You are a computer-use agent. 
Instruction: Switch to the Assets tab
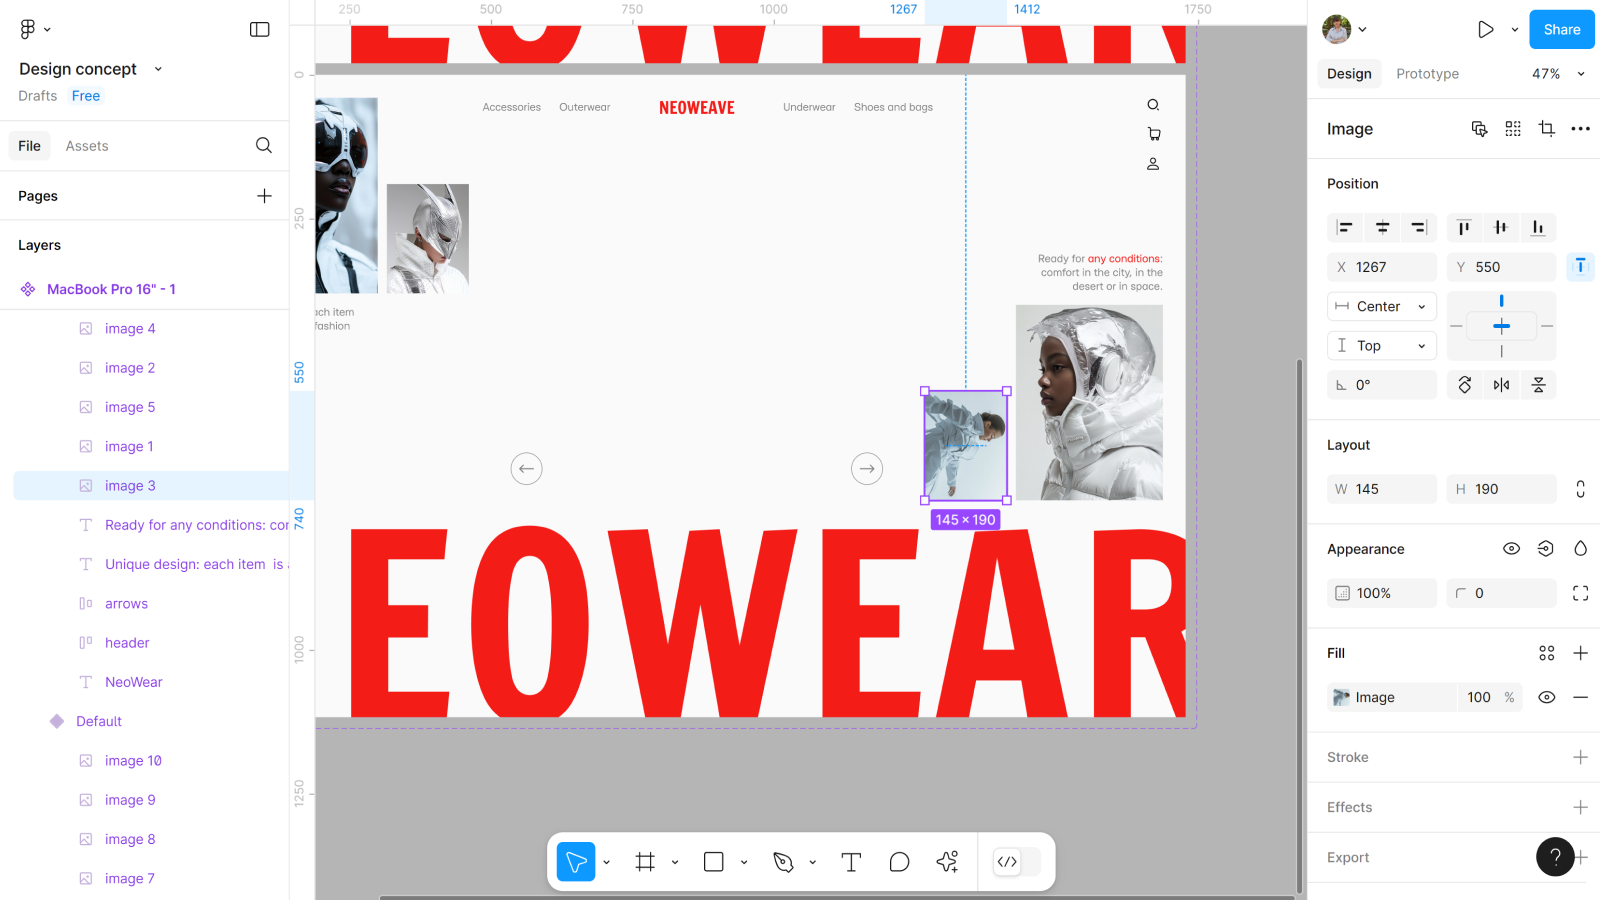[x=87, y=146]
